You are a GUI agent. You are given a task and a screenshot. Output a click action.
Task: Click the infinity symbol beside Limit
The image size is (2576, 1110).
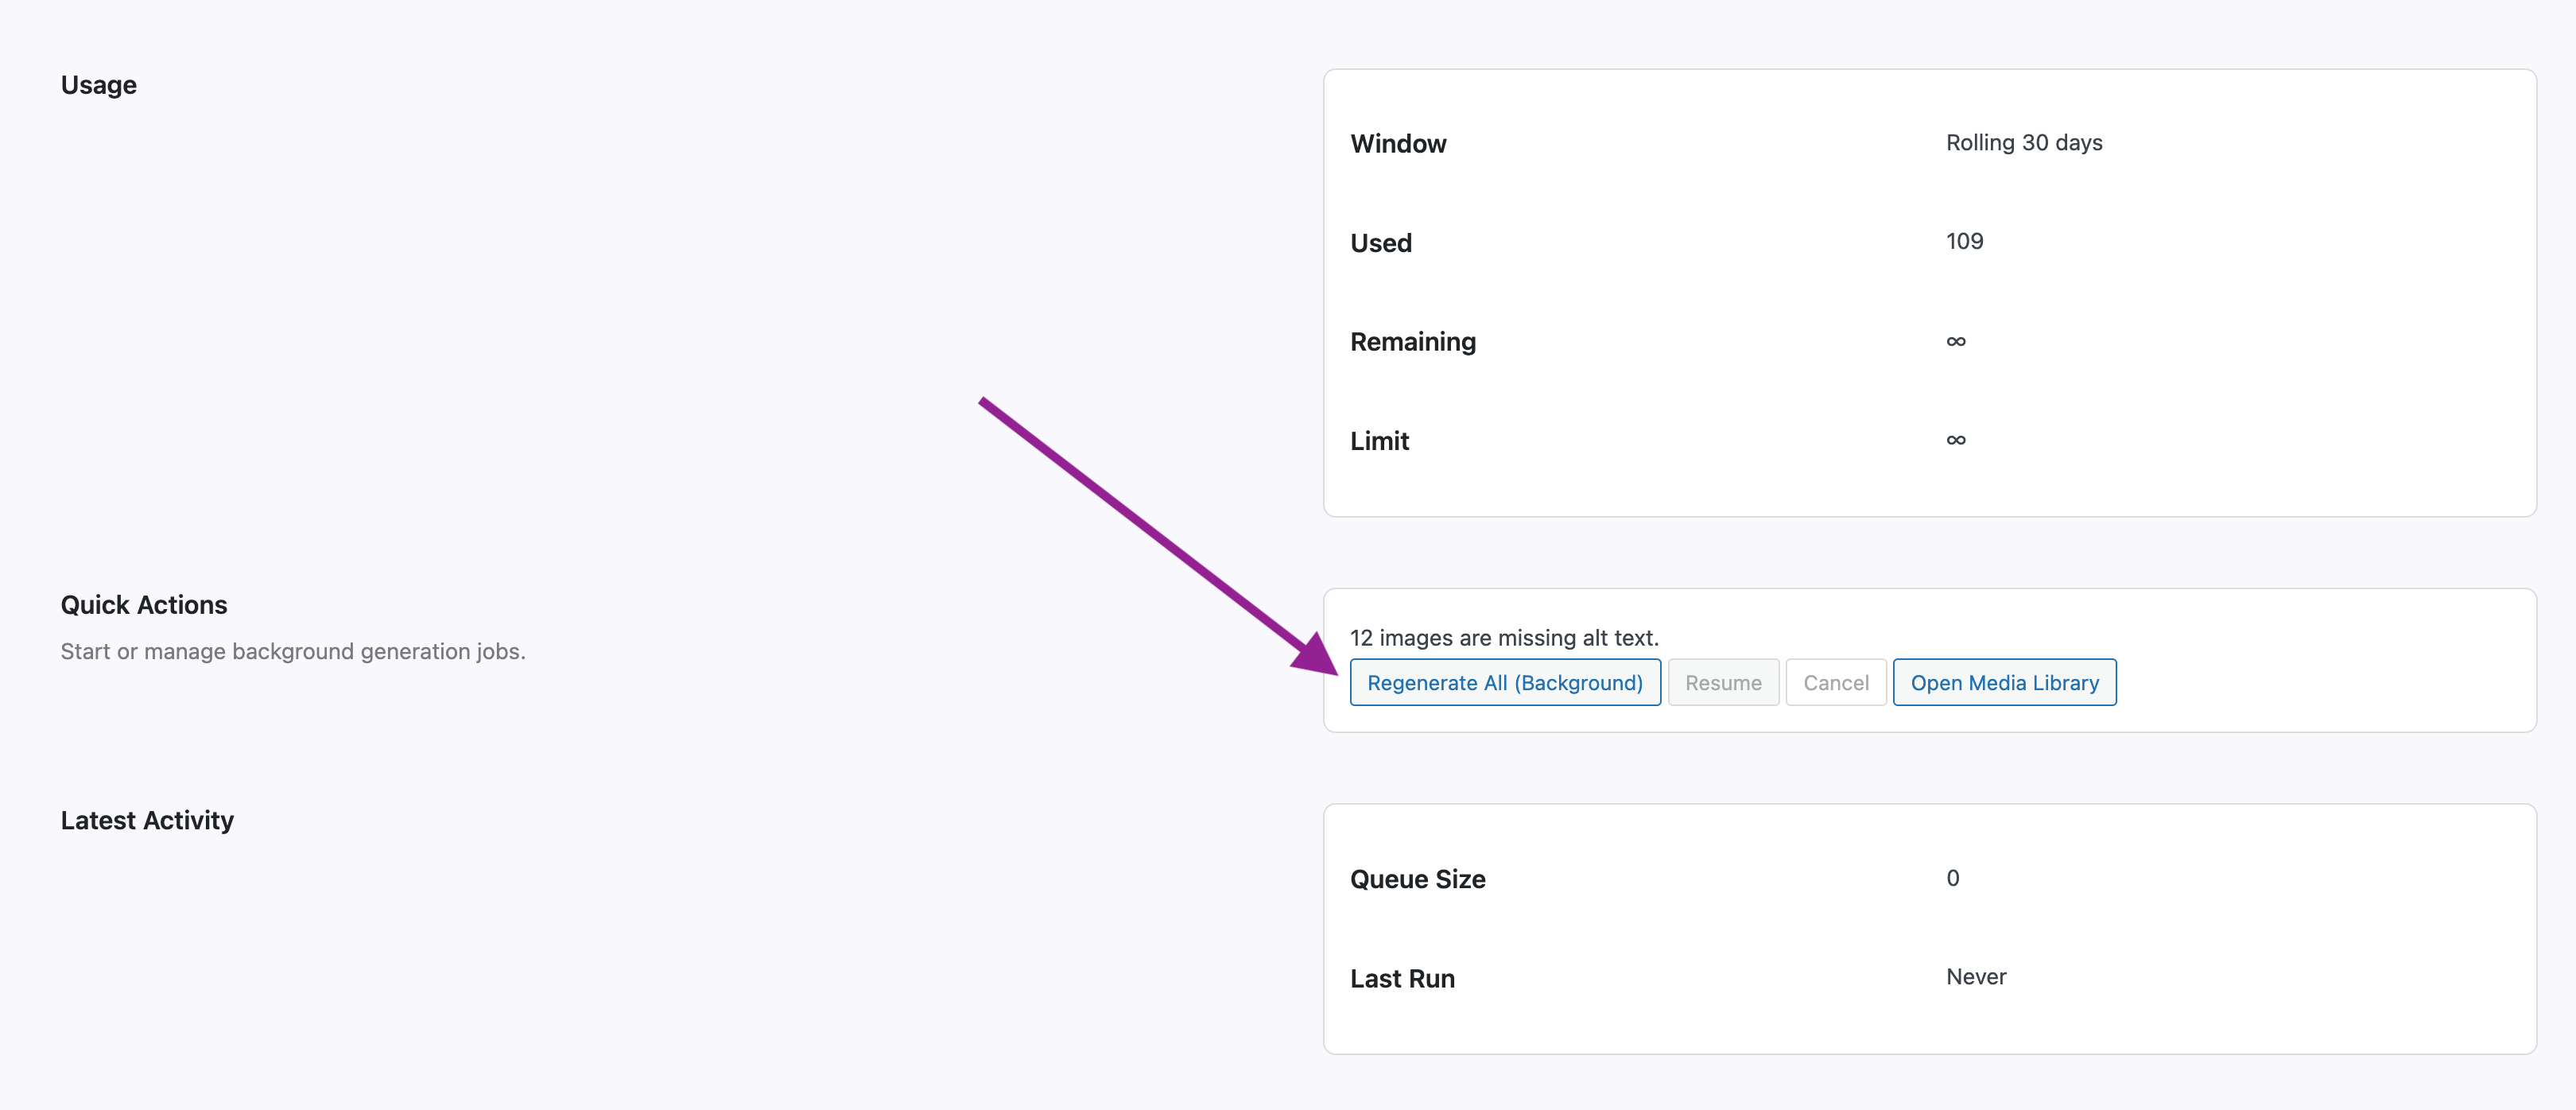tap(1955, 440)
